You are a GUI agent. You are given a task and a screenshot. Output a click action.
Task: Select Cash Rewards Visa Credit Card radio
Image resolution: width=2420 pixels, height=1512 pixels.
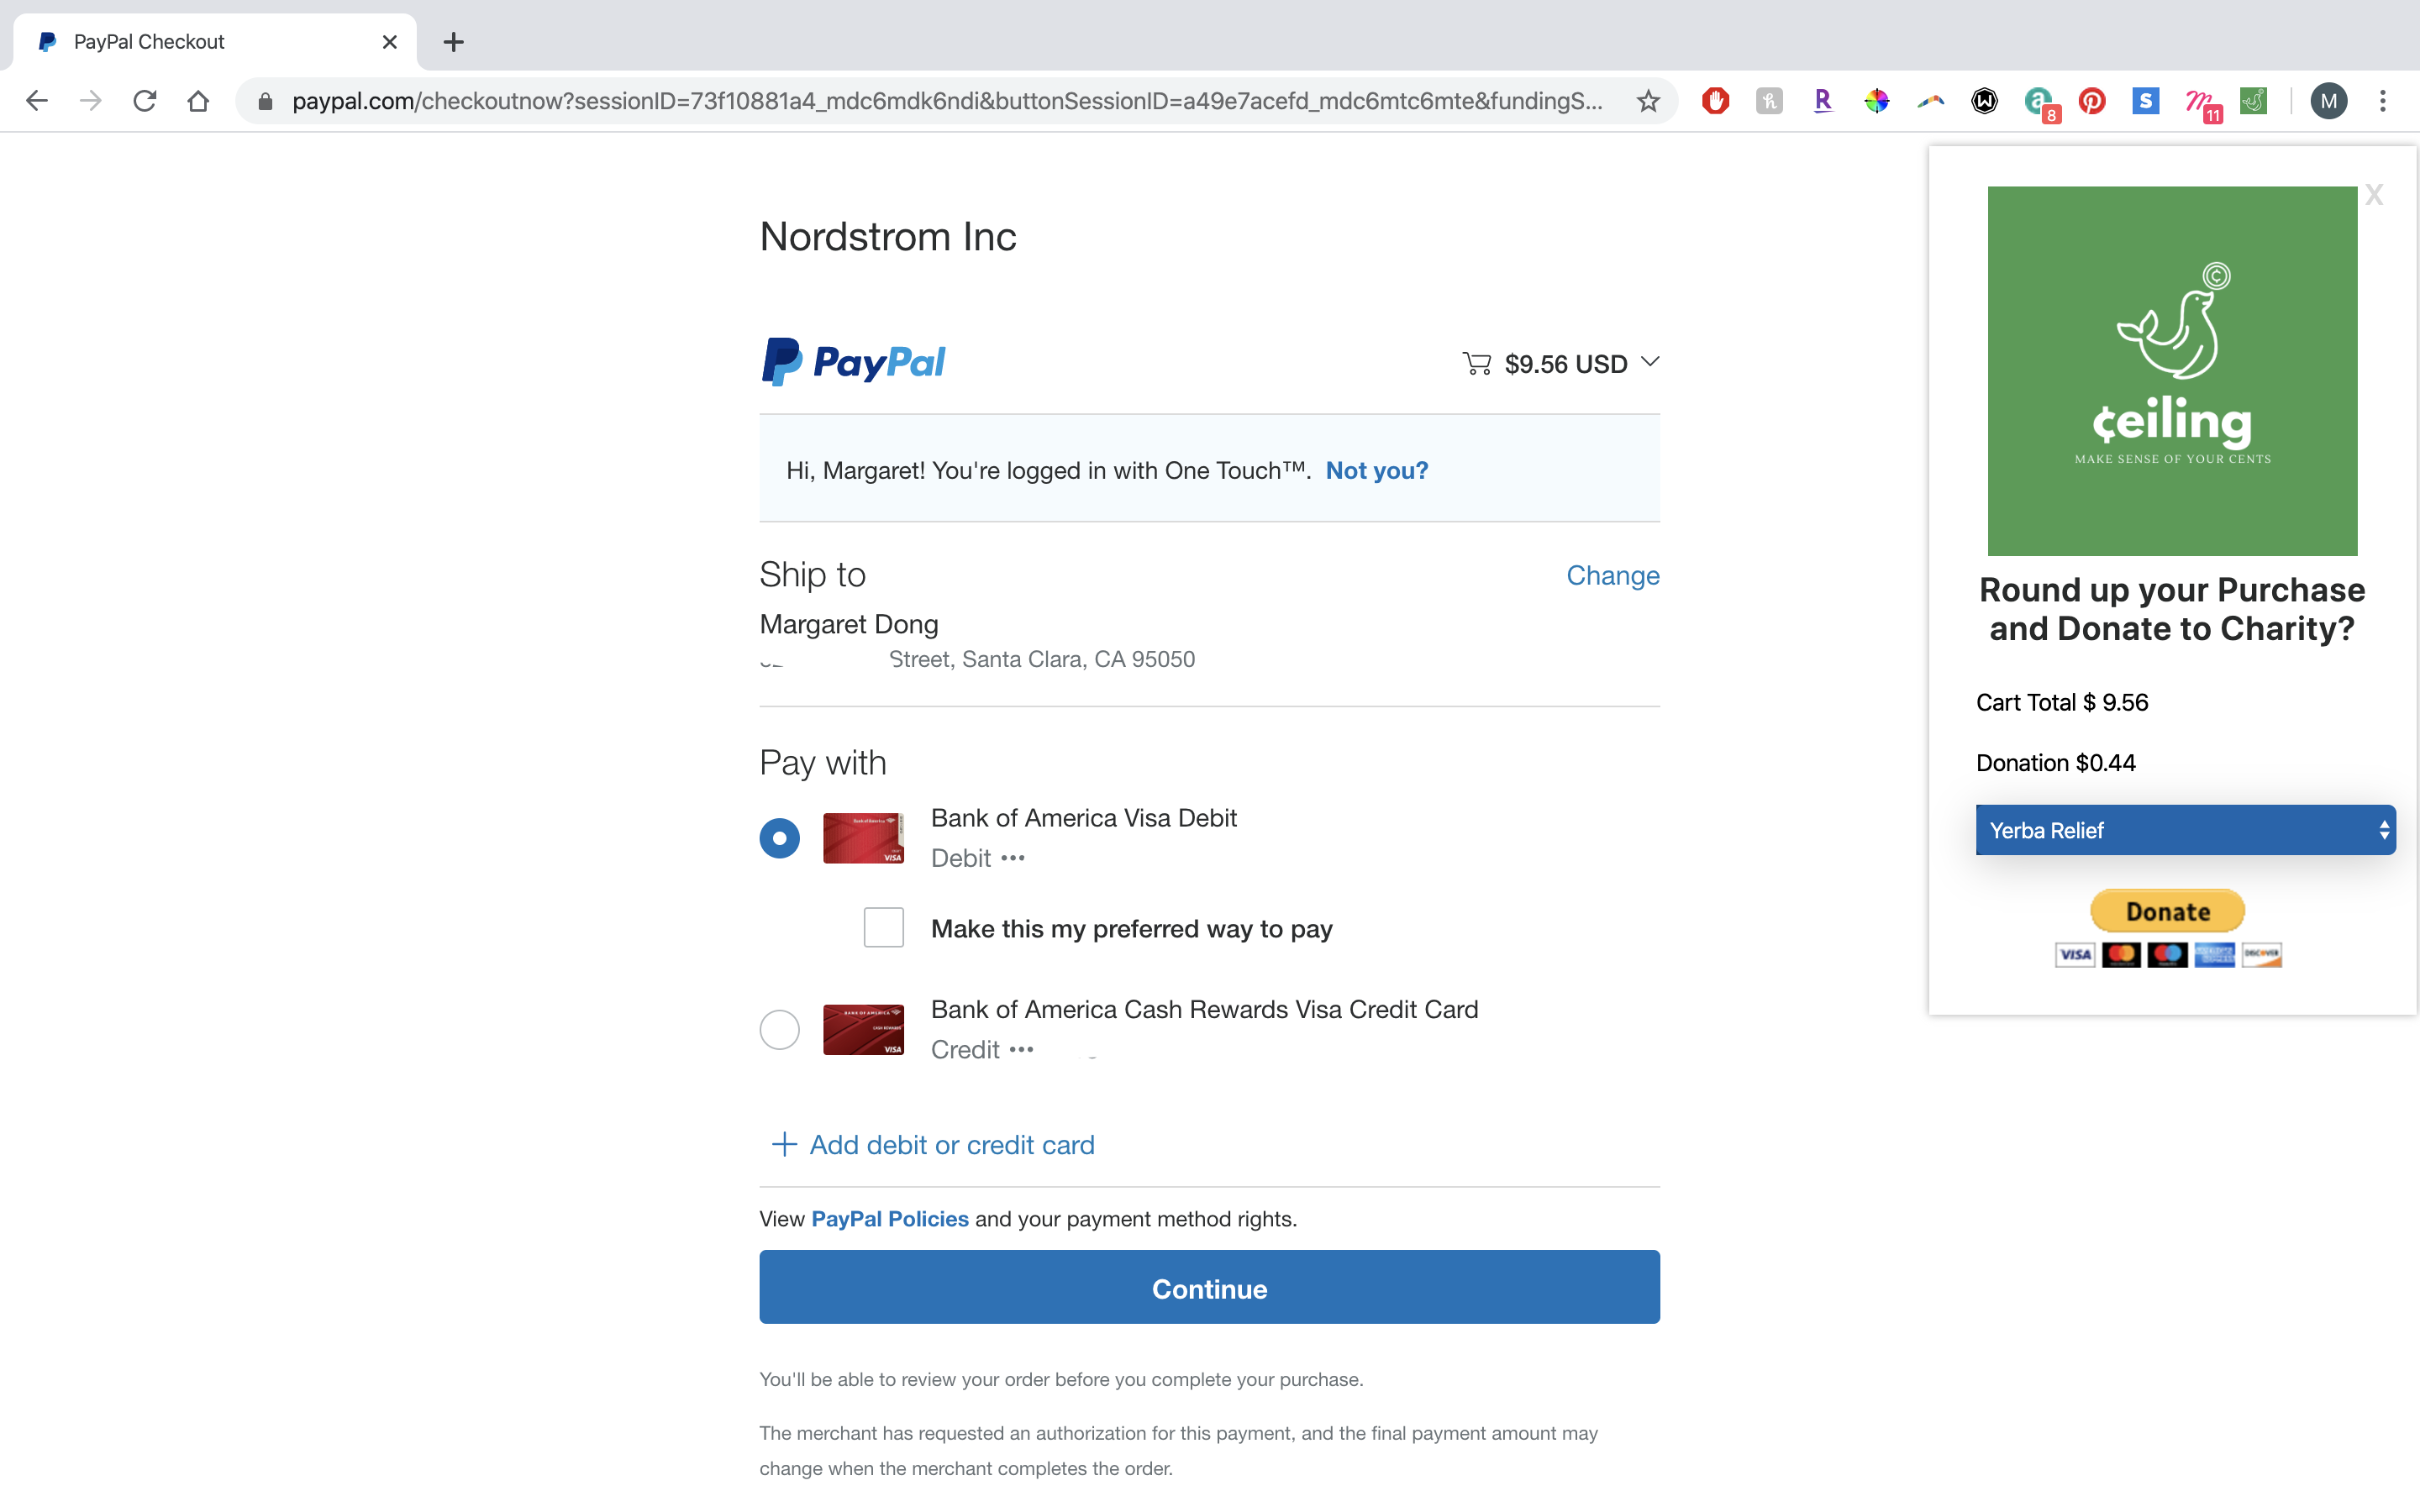779,1029
